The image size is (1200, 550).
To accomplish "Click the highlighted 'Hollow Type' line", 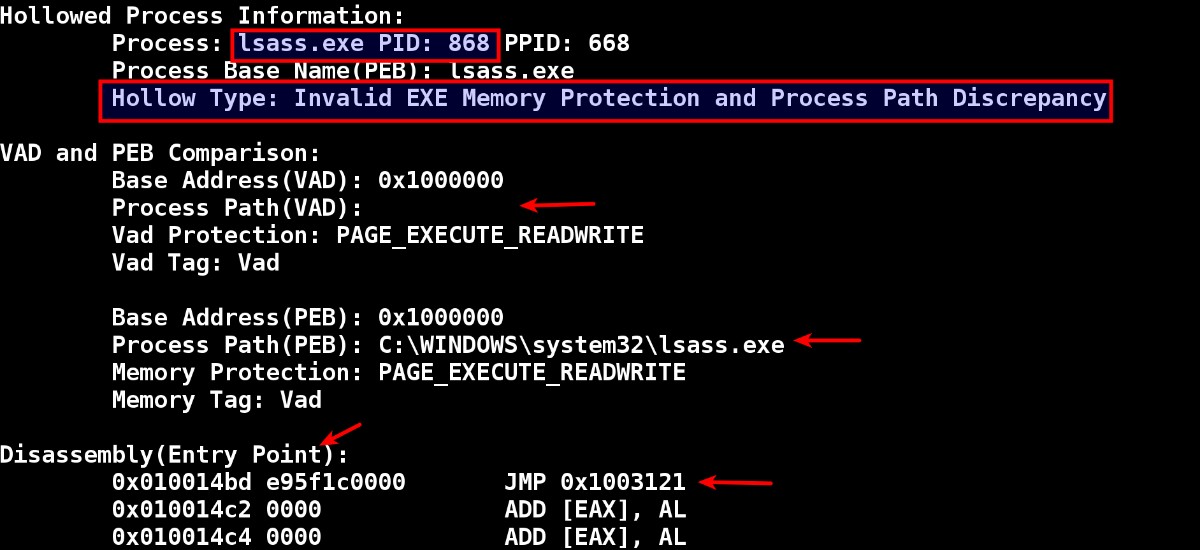I will [606, 99].
